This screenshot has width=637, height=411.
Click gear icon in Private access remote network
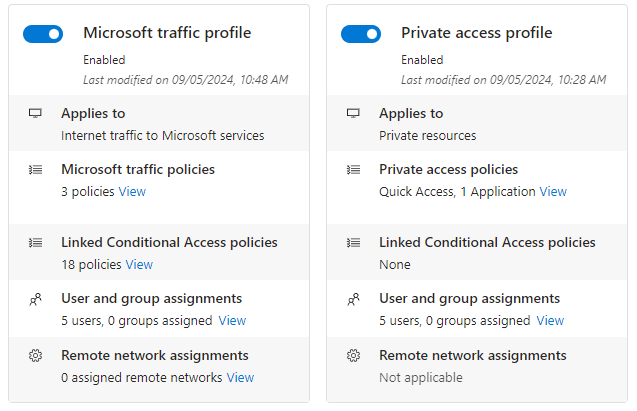353,356
